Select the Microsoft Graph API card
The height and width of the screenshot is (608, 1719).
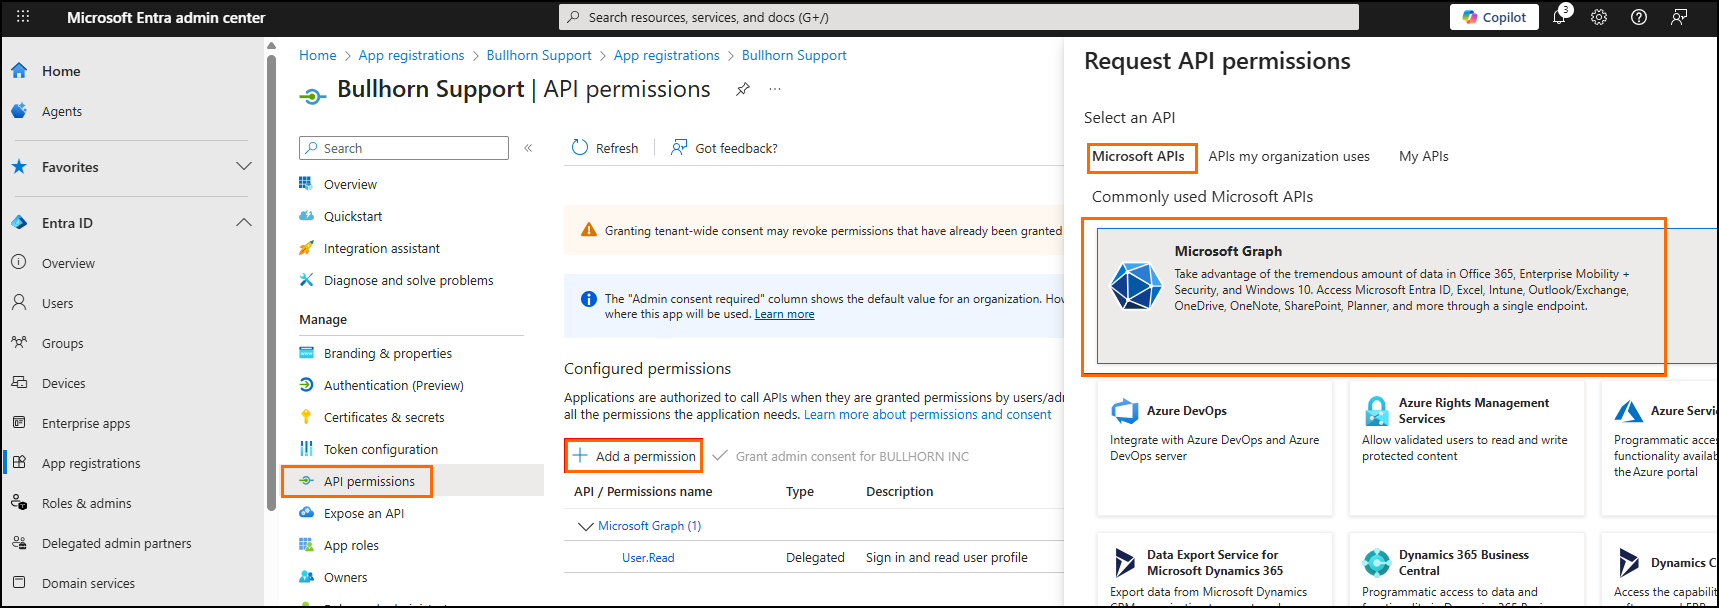[1407, 296]
